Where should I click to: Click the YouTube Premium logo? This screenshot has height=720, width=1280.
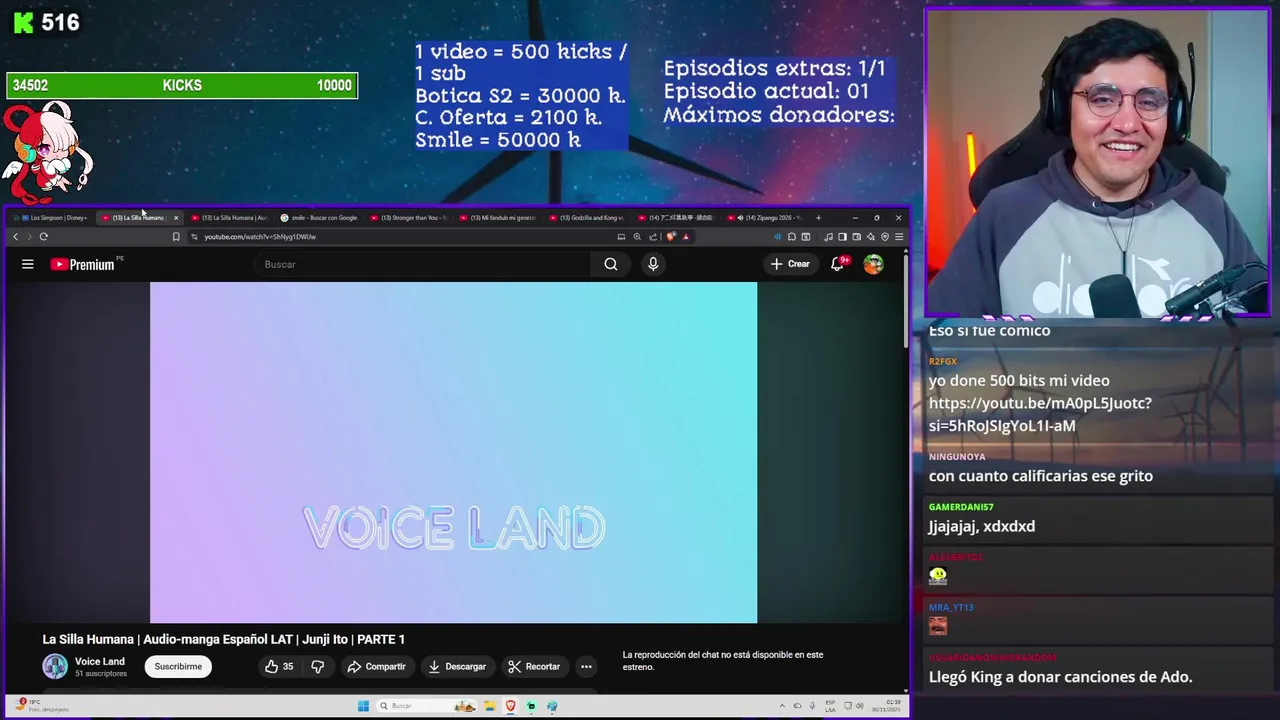click(x=83, y=264)
